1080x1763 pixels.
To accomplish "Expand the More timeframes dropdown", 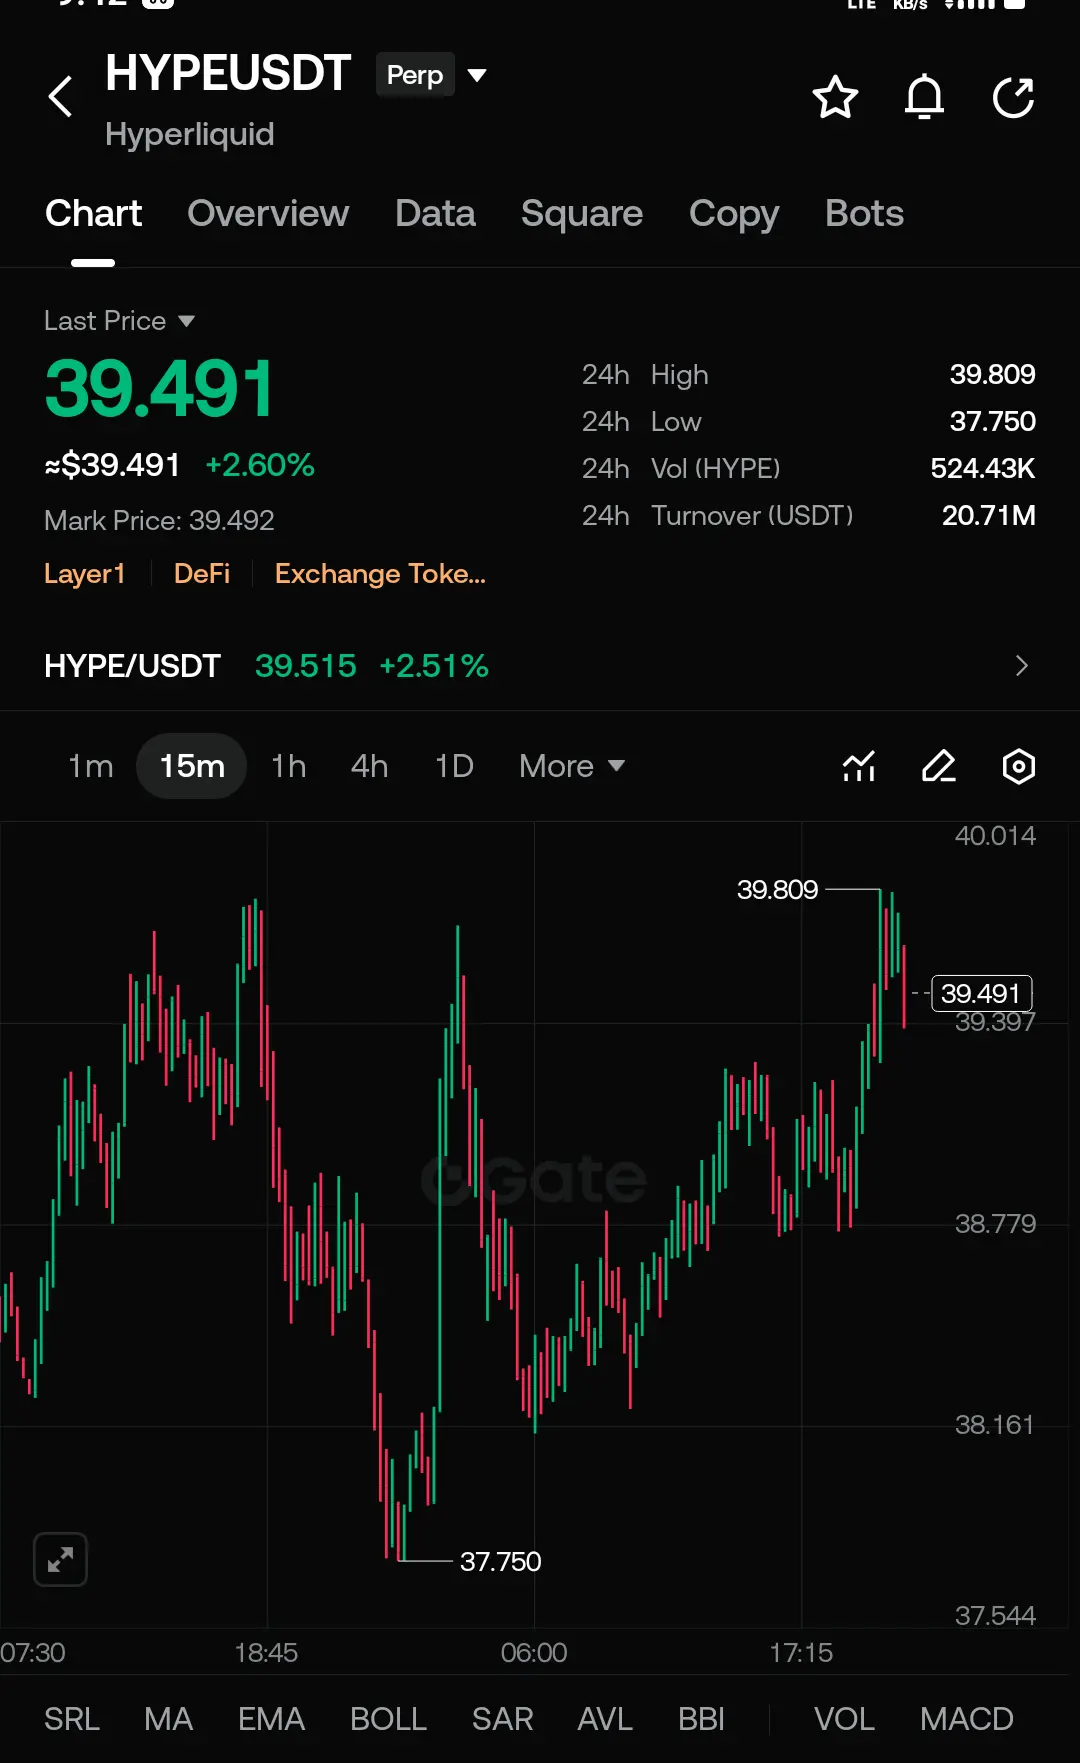I will click(572, 766).
